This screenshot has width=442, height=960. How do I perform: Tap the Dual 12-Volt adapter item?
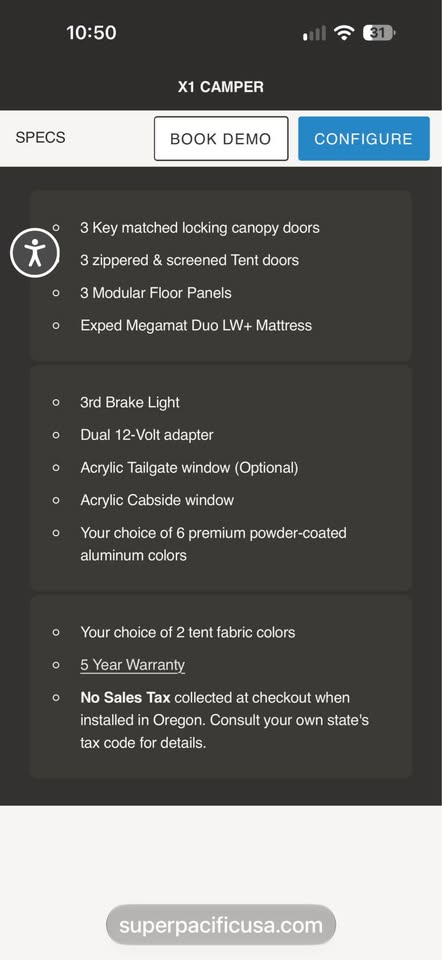coord(147,435)
